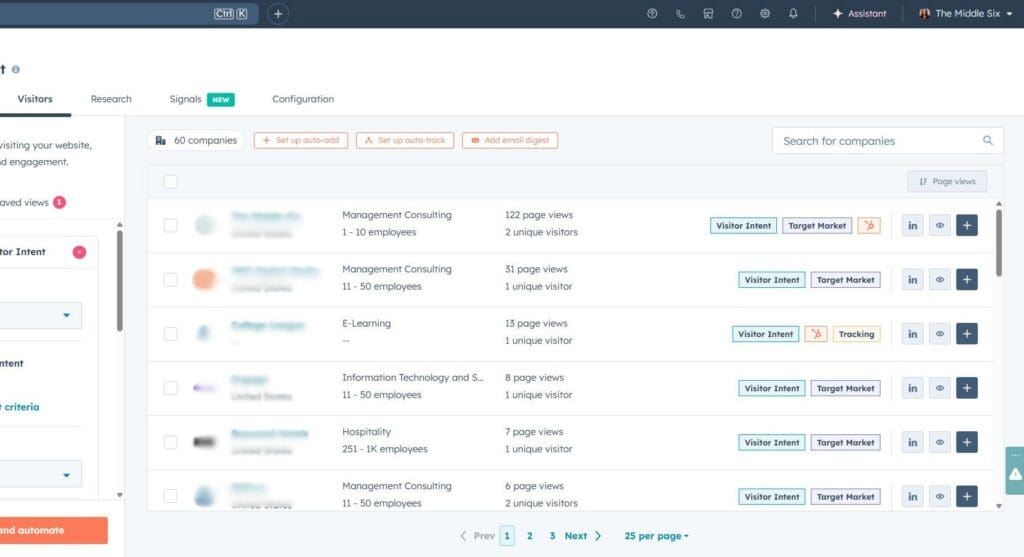Open the calling phone icon
The width and height of the screenshot is (1024, 557).
click(680, 13)
